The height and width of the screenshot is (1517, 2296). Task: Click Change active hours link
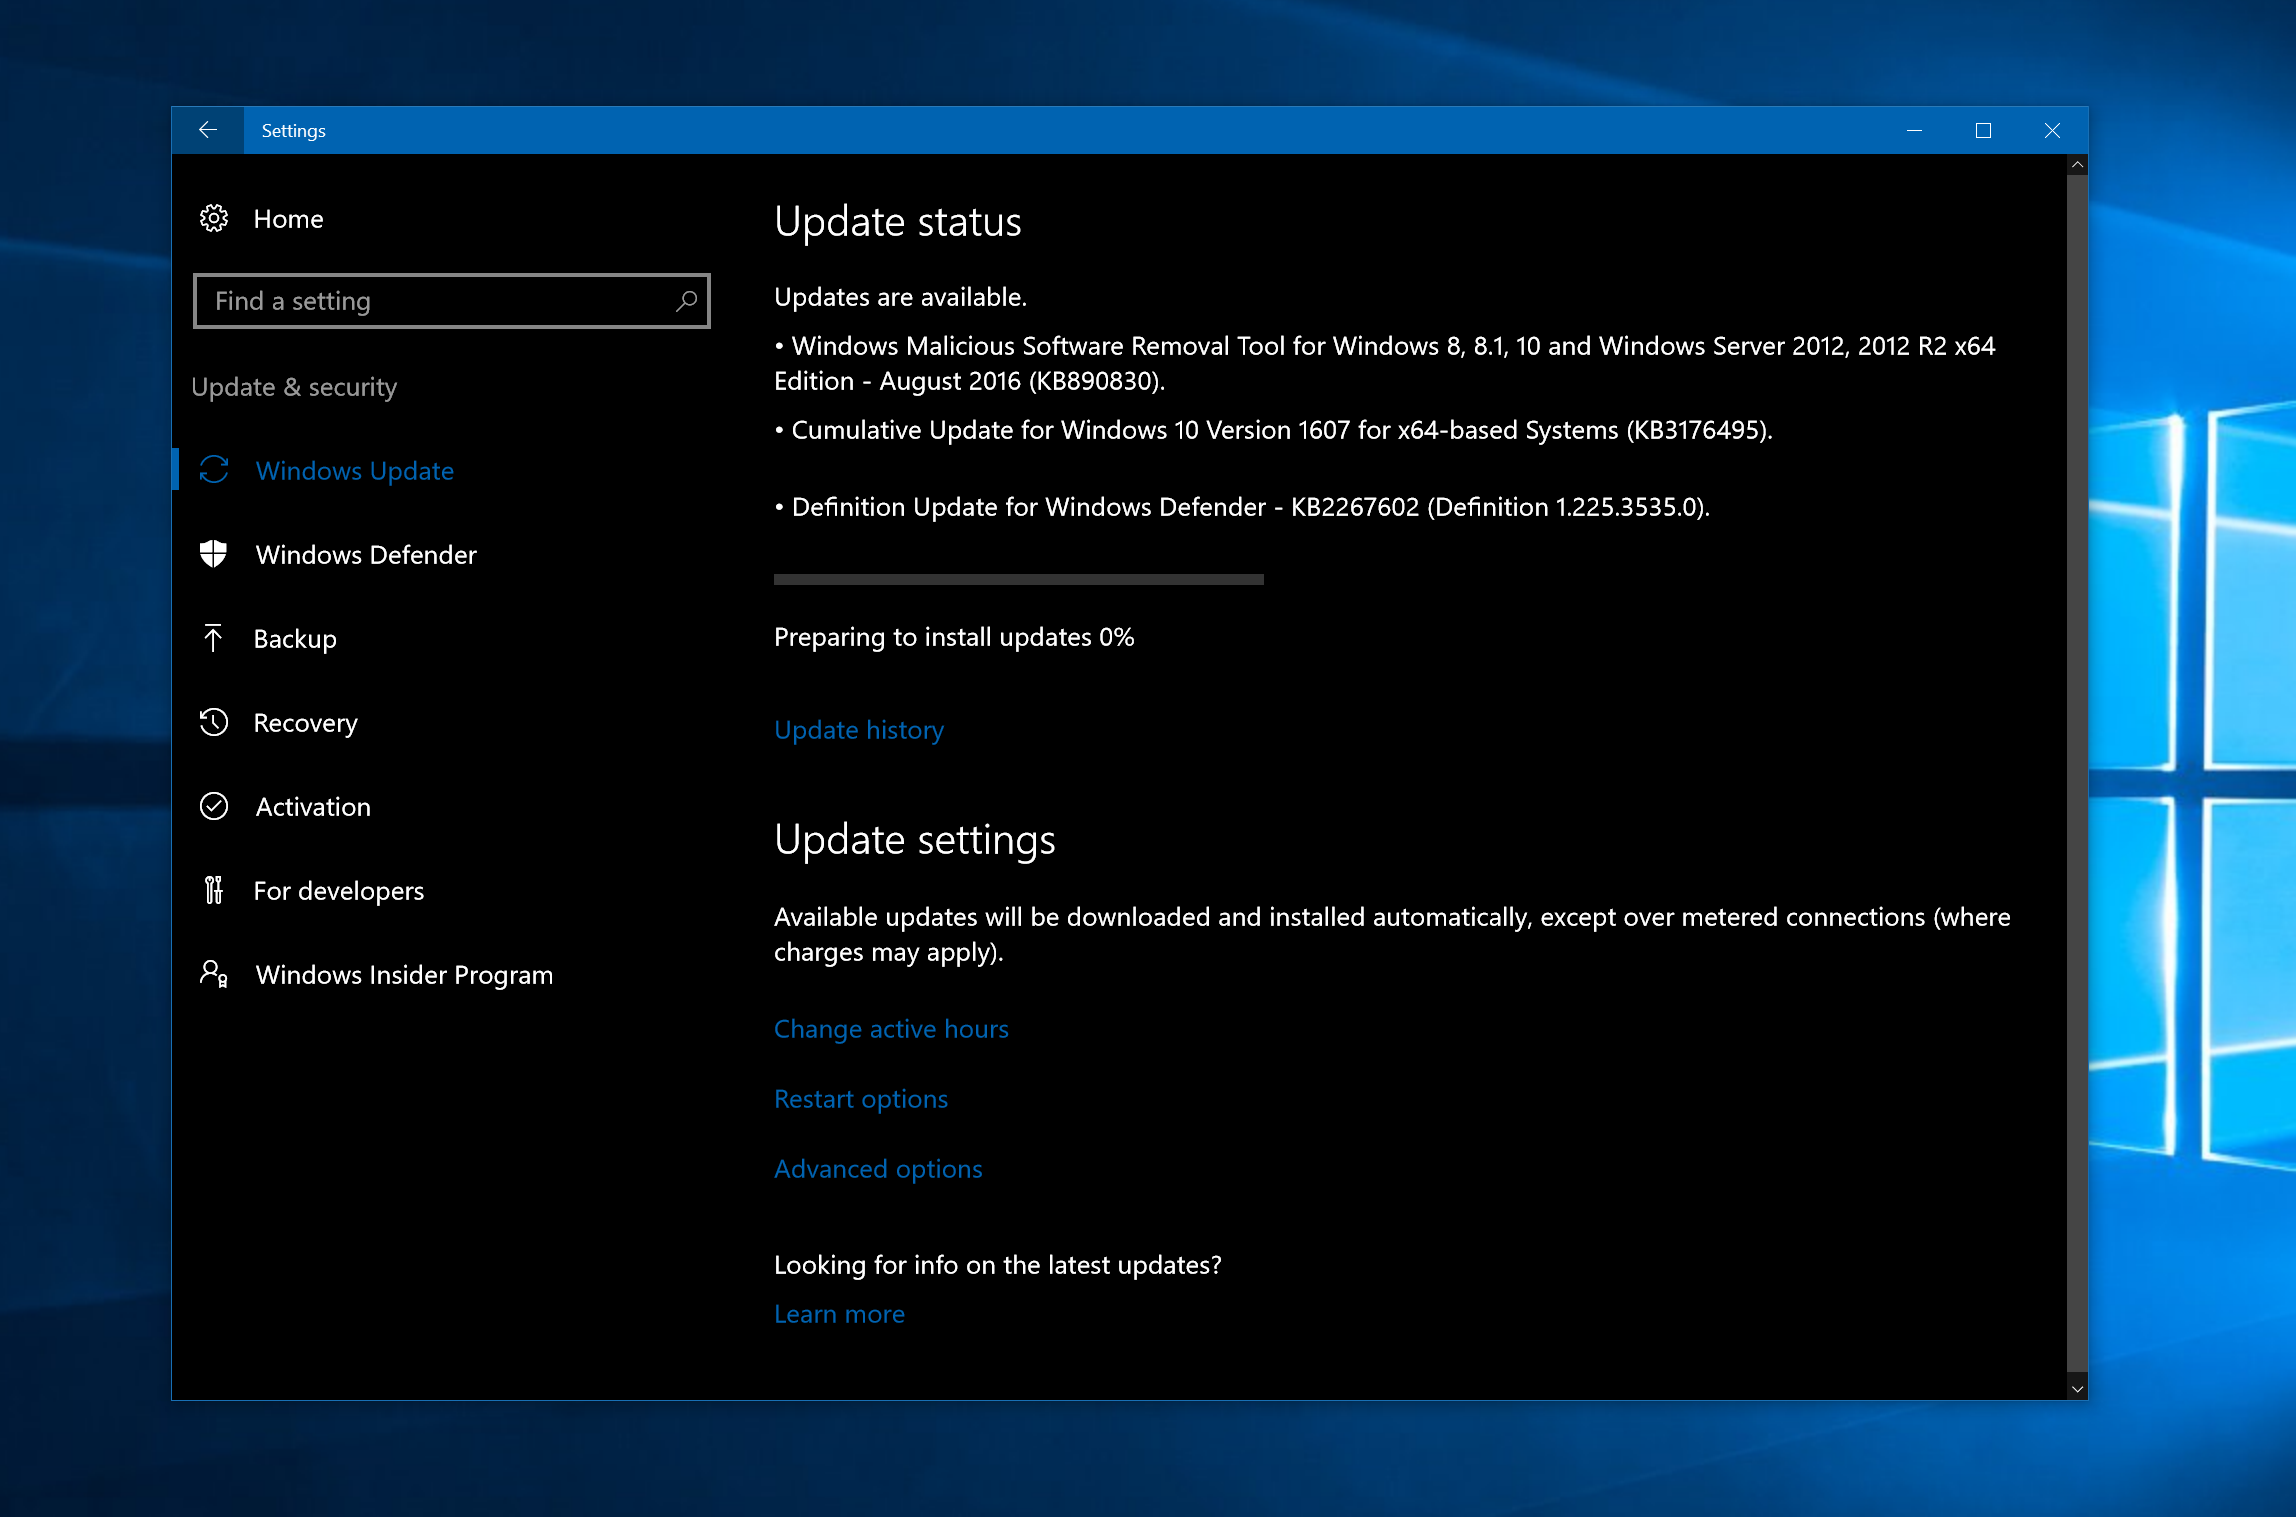[x=891, y=1029]
